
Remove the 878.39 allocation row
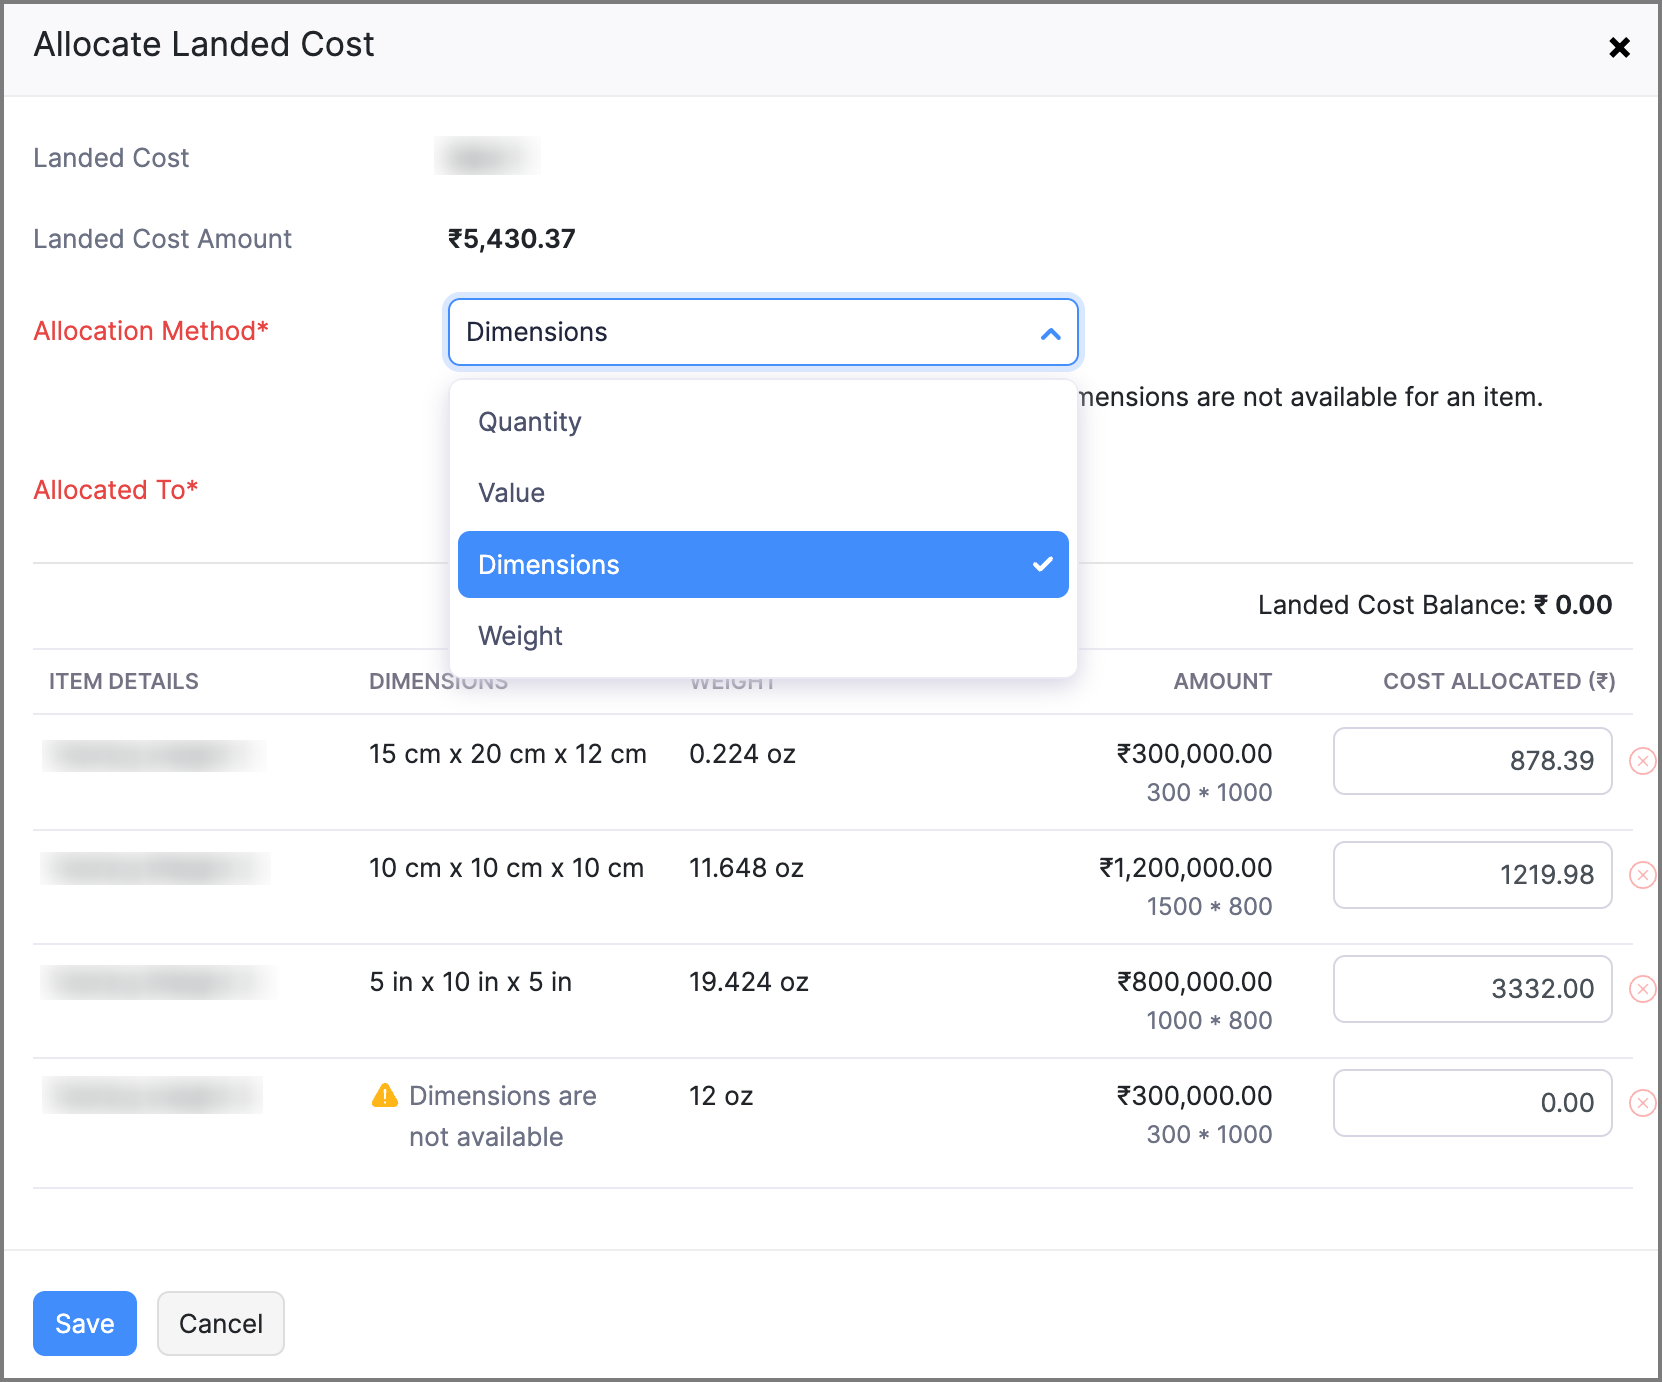[1642, 761]
